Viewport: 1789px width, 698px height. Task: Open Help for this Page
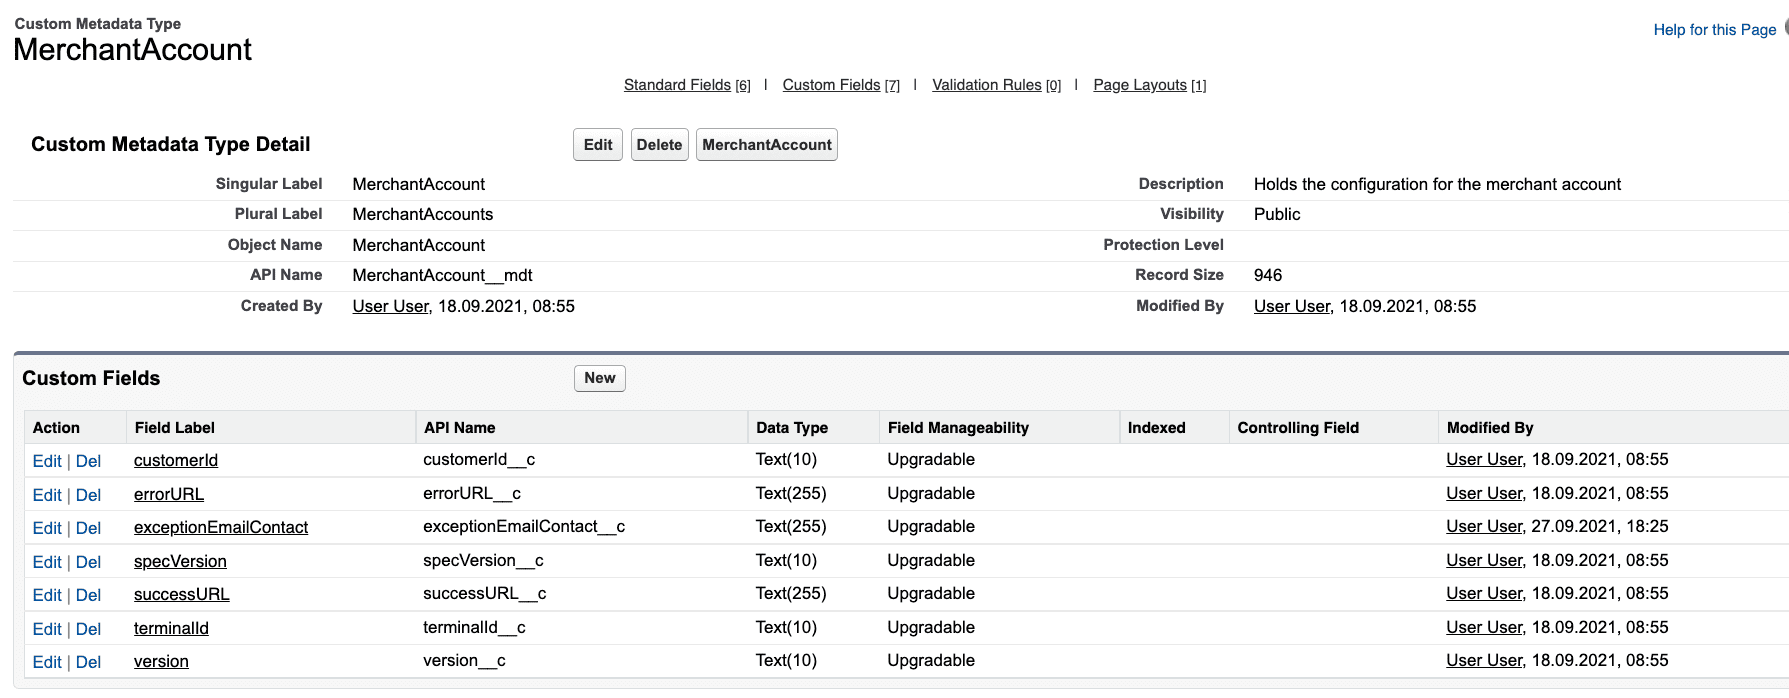(x=1714, y=30)
